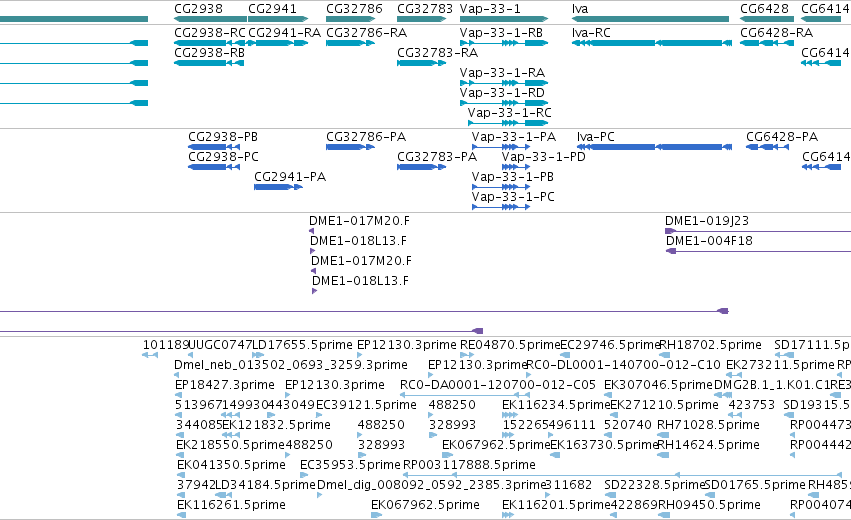Click protein CG2941-PA

coord(290,177)
